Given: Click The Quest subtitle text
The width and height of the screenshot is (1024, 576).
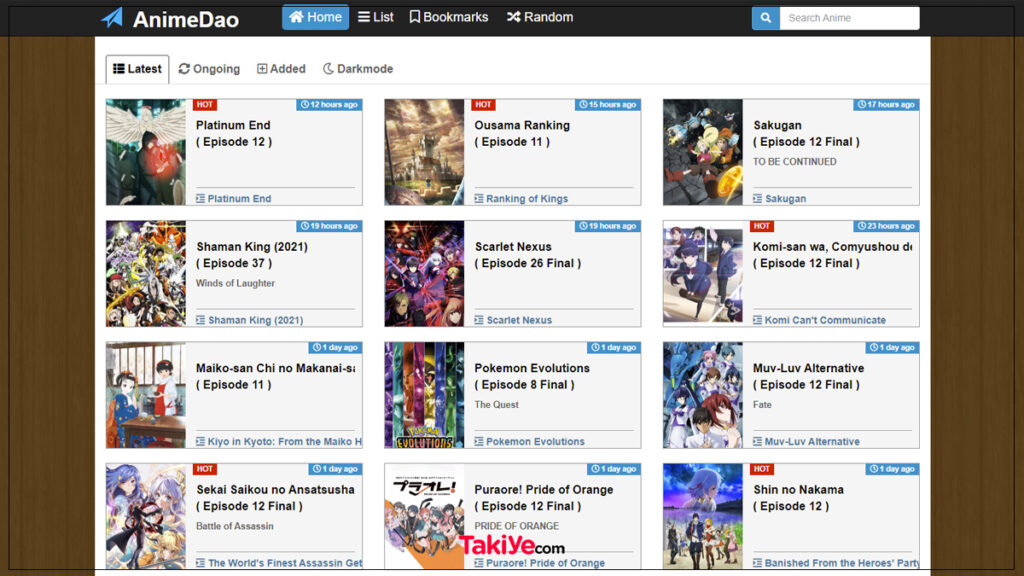Looking at the screenshot, I should pyautogui.click(x=496, y=404).
